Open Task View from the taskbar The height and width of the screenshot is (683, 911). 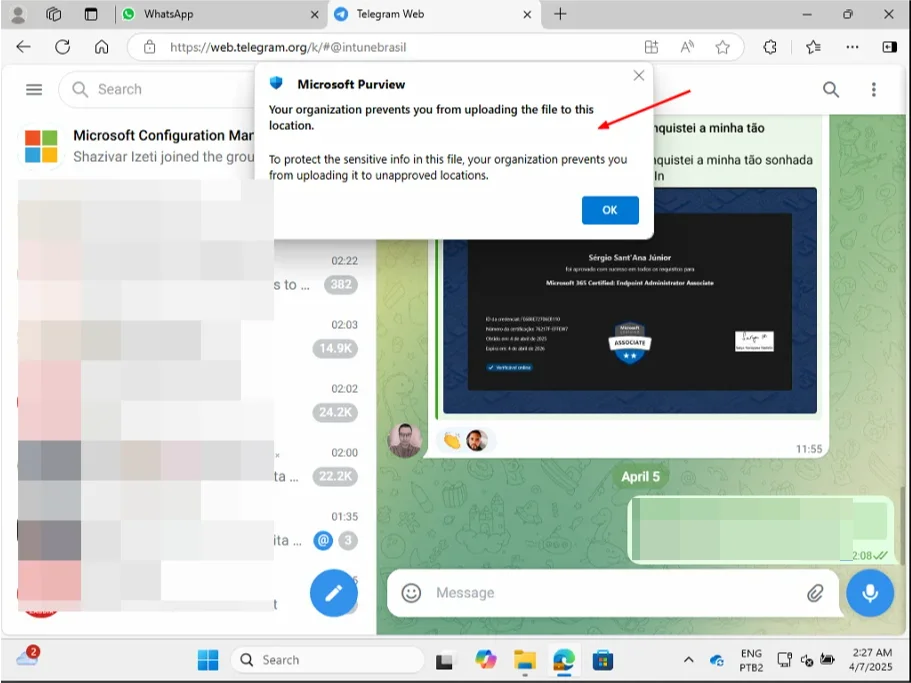tap(444, 660)
